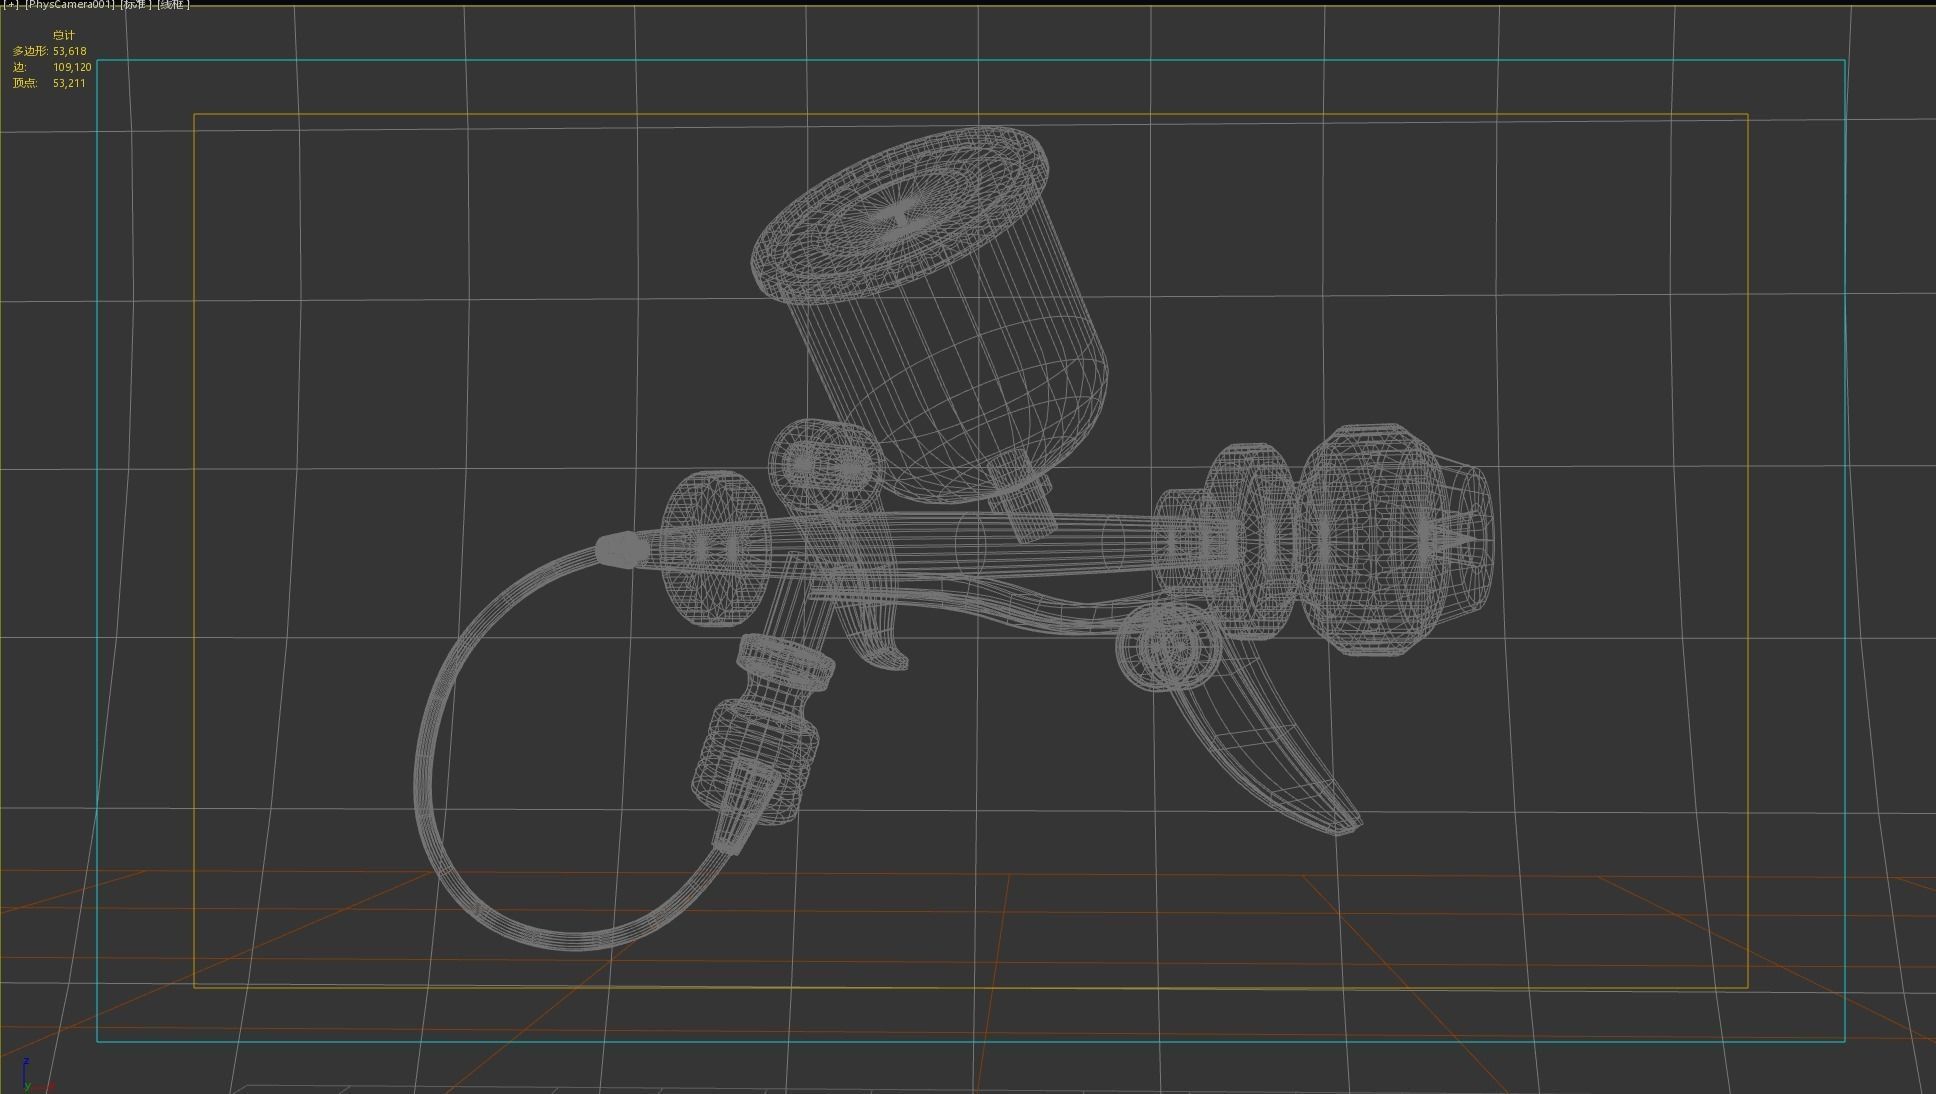Click the 多边形 53,618 polygon statistic
The image size is (1936, 1094).
(x=49, y=49)
